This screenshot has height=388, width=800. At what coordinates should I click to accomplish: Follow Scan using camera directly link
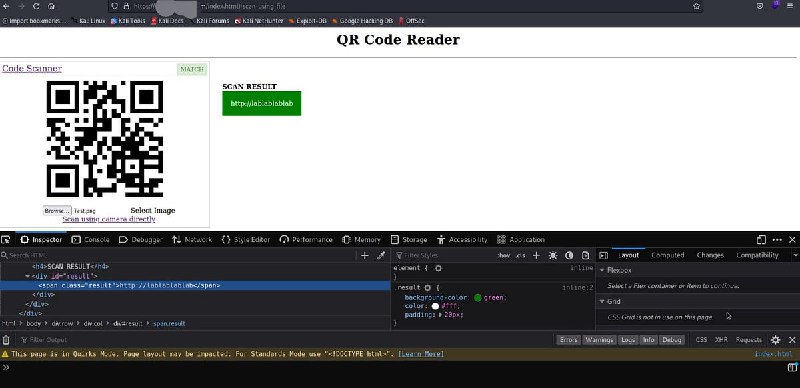pos(109,219)
